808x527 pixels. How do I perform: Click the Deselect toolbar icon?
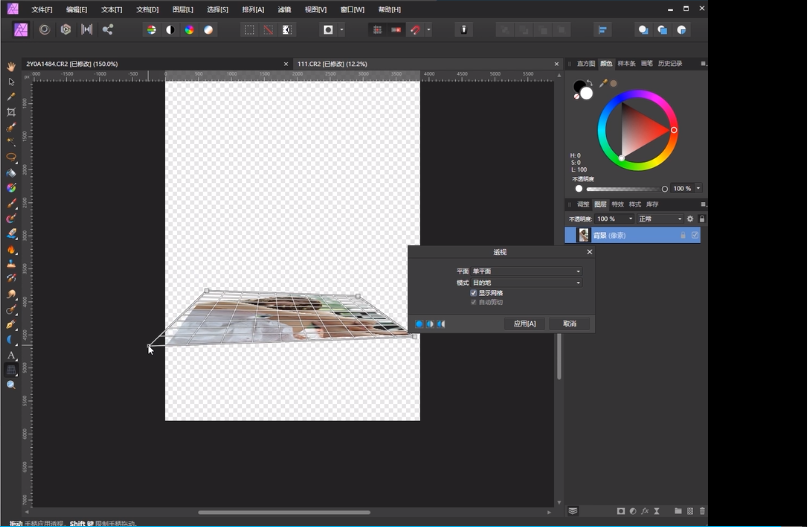pos(268,30)
